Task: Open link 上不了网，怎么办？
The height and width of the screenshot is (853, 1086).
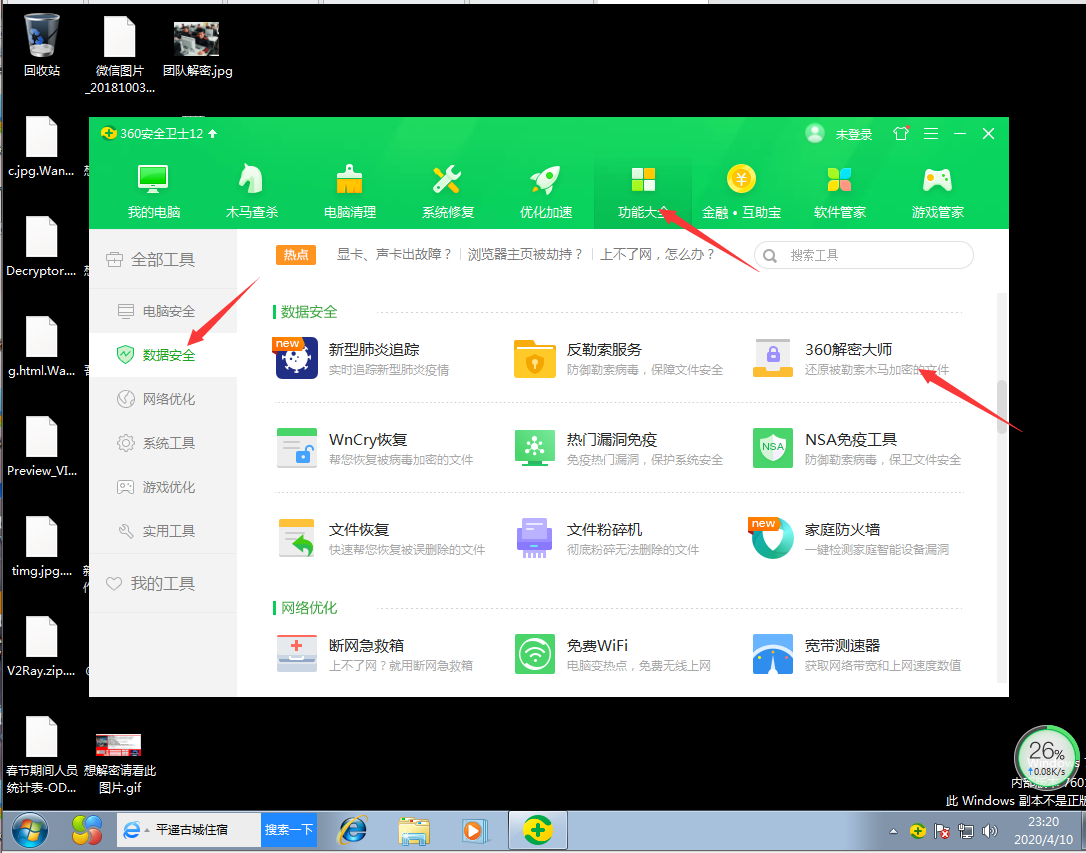Action: 657,255
